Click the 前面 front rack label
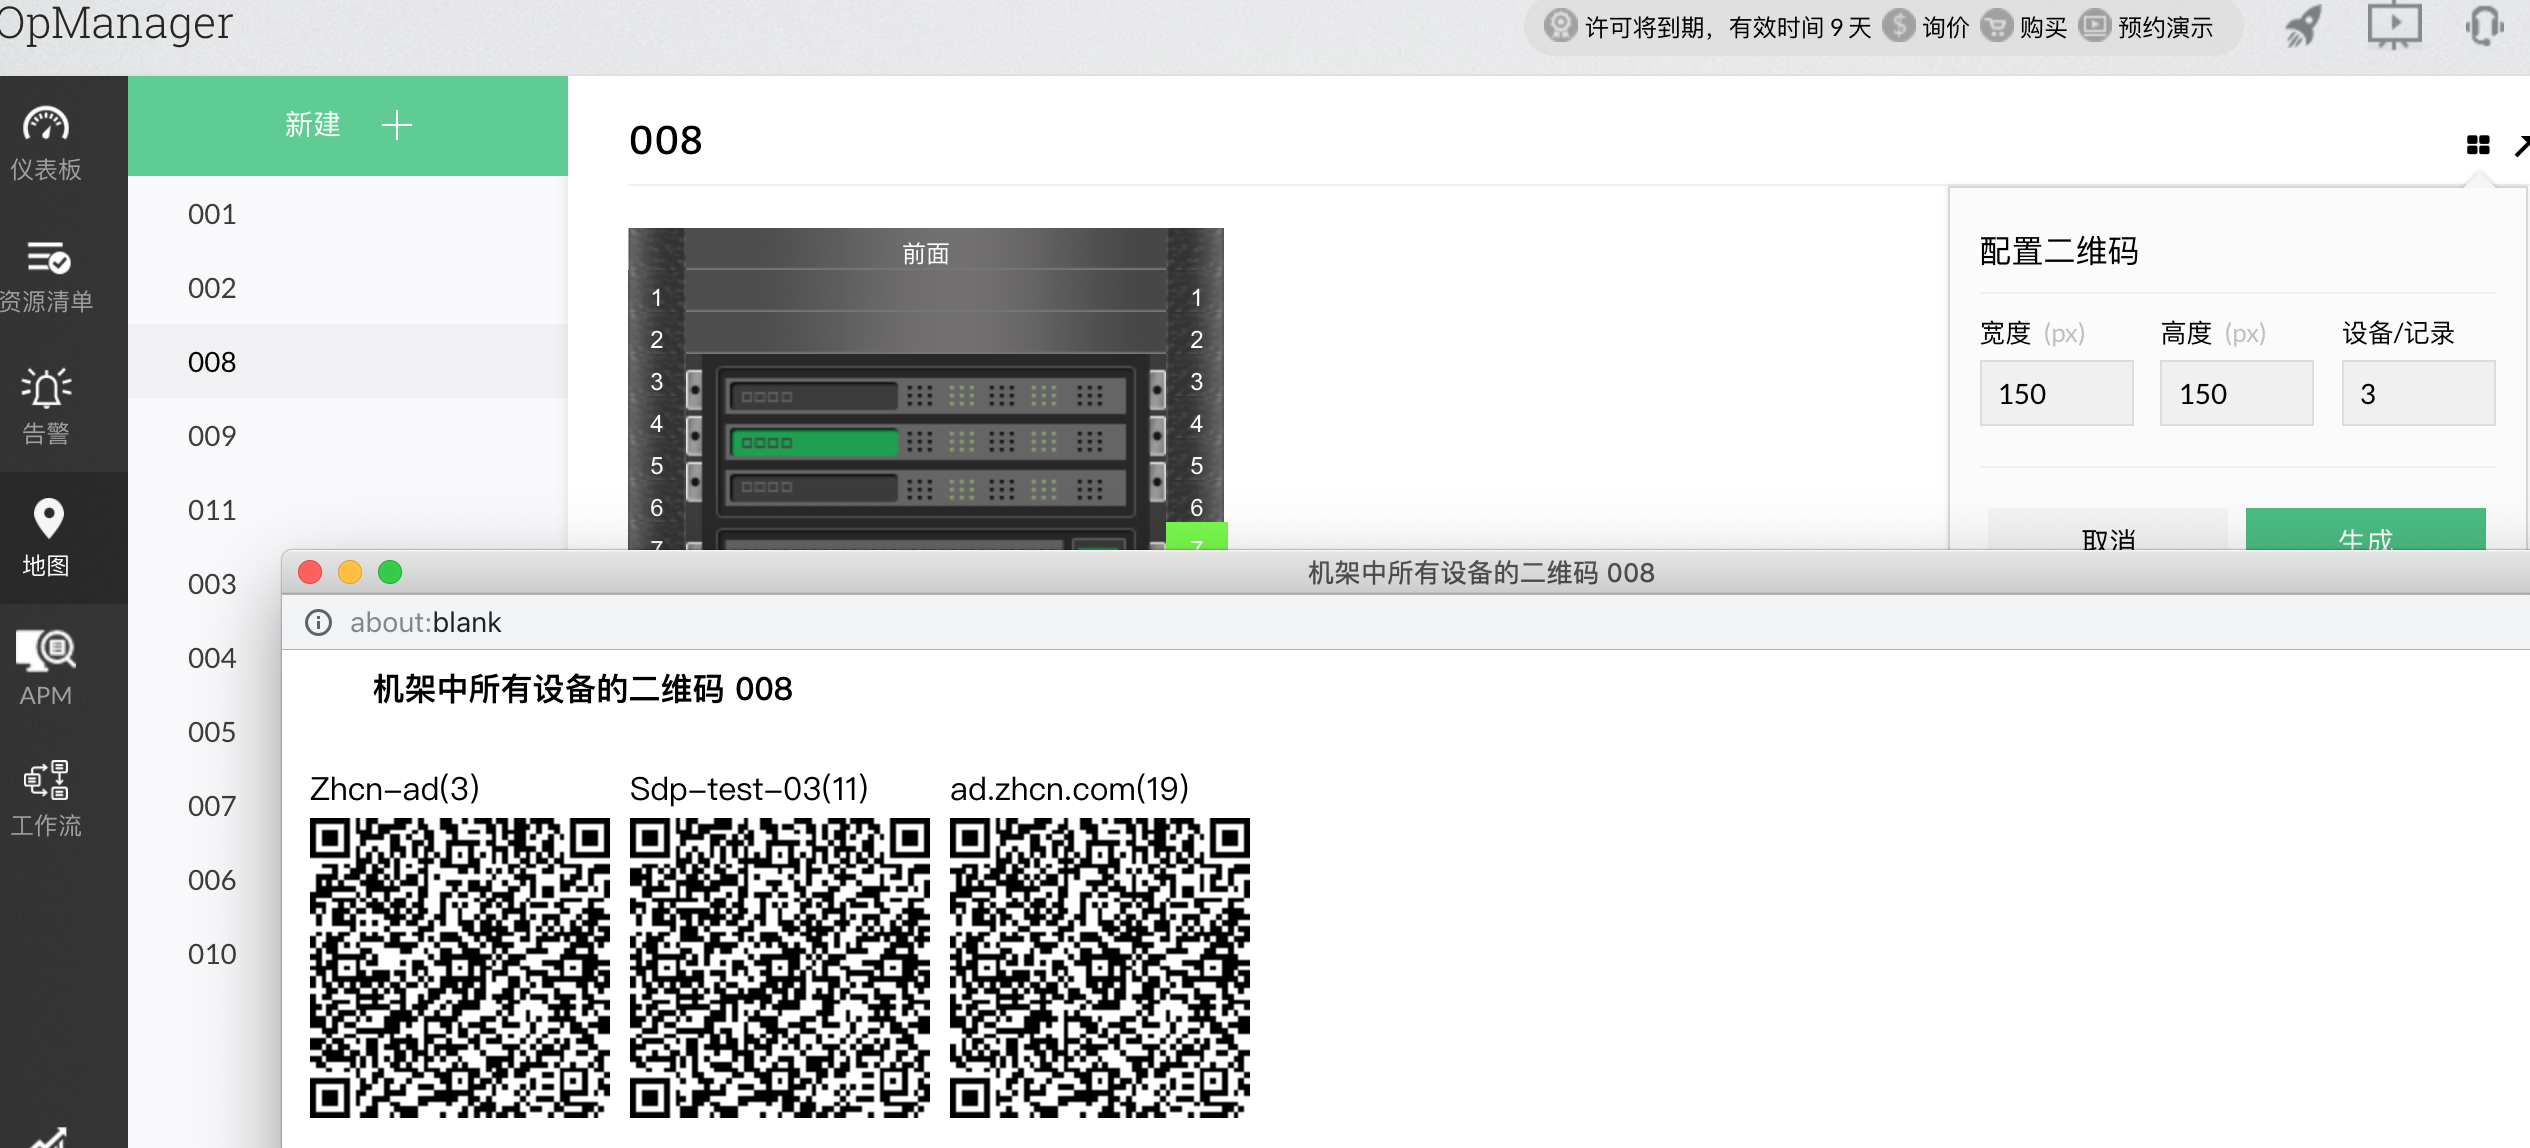 [x=926, y=254]
